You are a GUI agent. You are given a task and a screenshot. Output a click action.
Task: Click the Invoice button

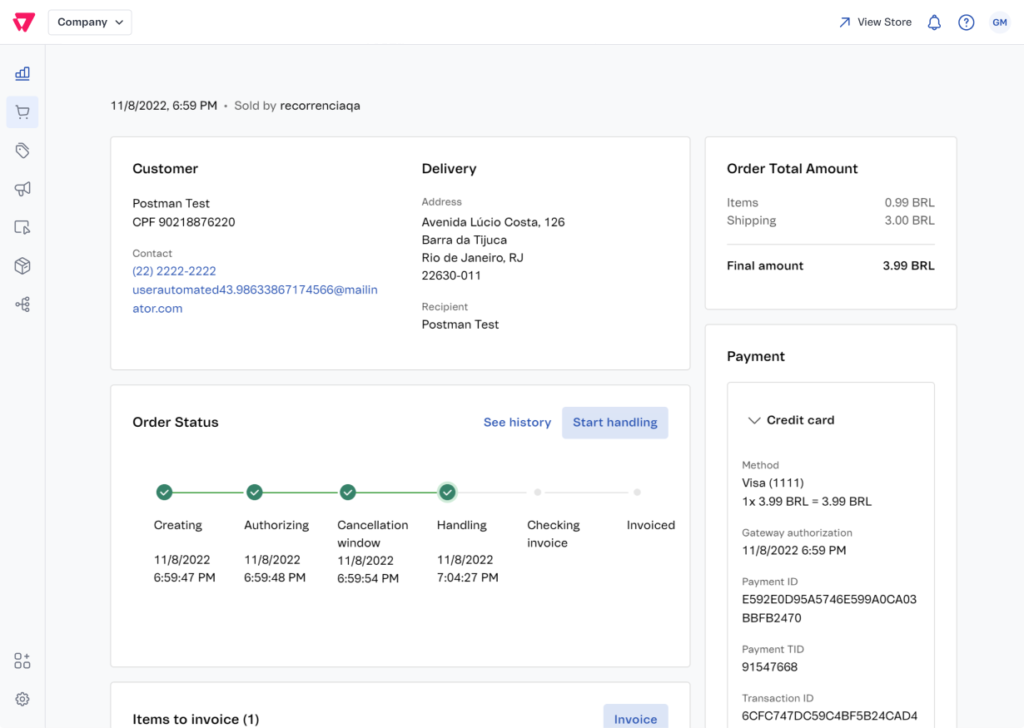(x=635, y=718)
